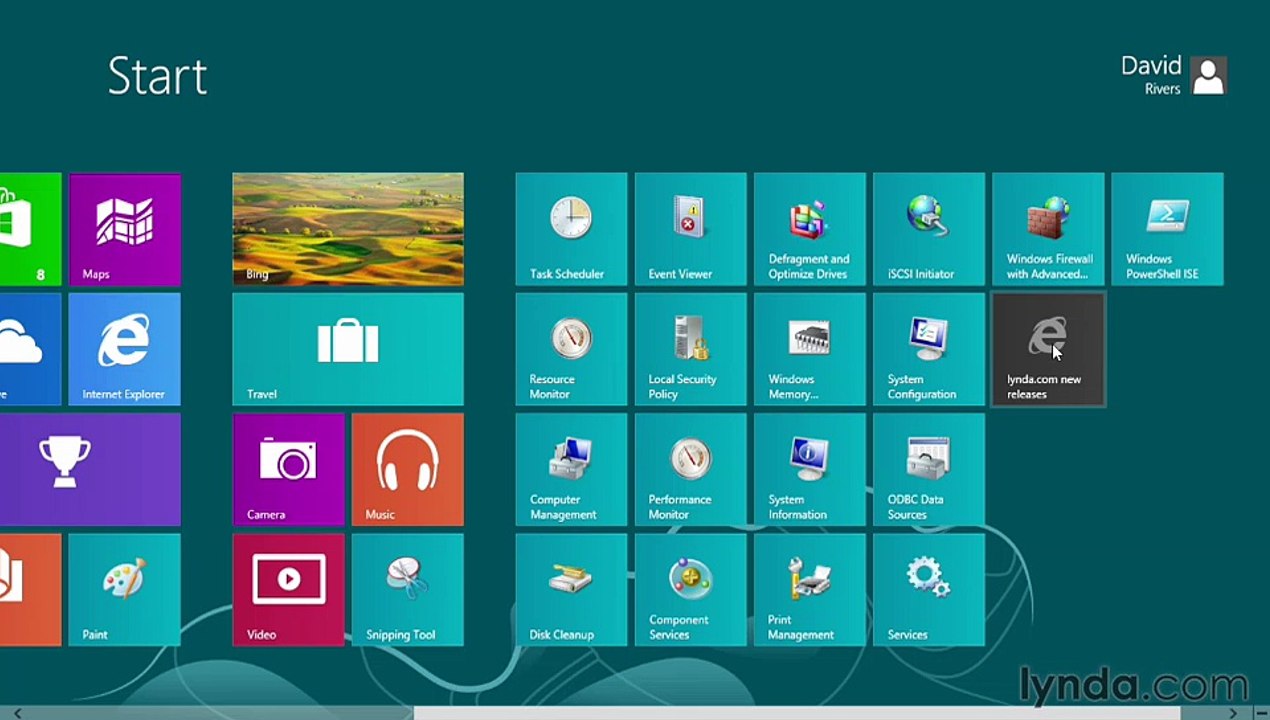Launch Event Viewer tile
Image resolution: width=1270 pixels, height=720 pixels.
pyautogui.click(x=690, y=229)
